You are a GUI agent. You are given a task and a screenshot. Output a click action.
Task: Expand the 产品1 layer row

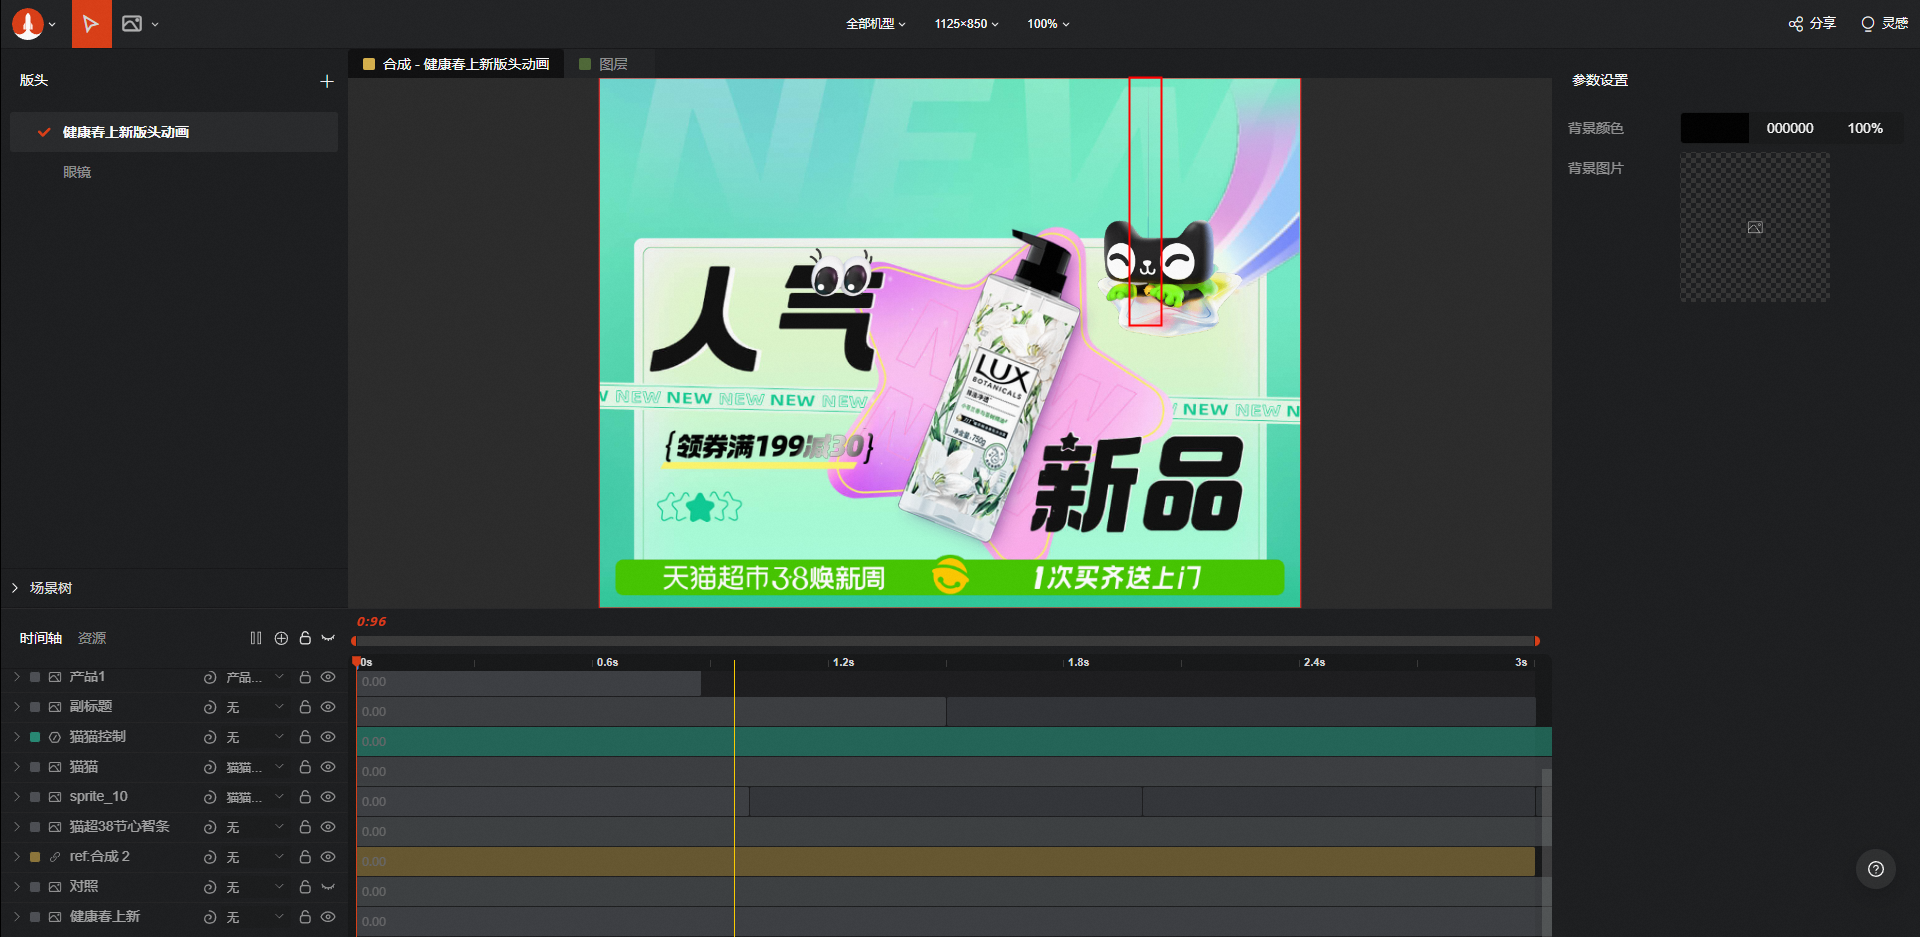[16, 677]
